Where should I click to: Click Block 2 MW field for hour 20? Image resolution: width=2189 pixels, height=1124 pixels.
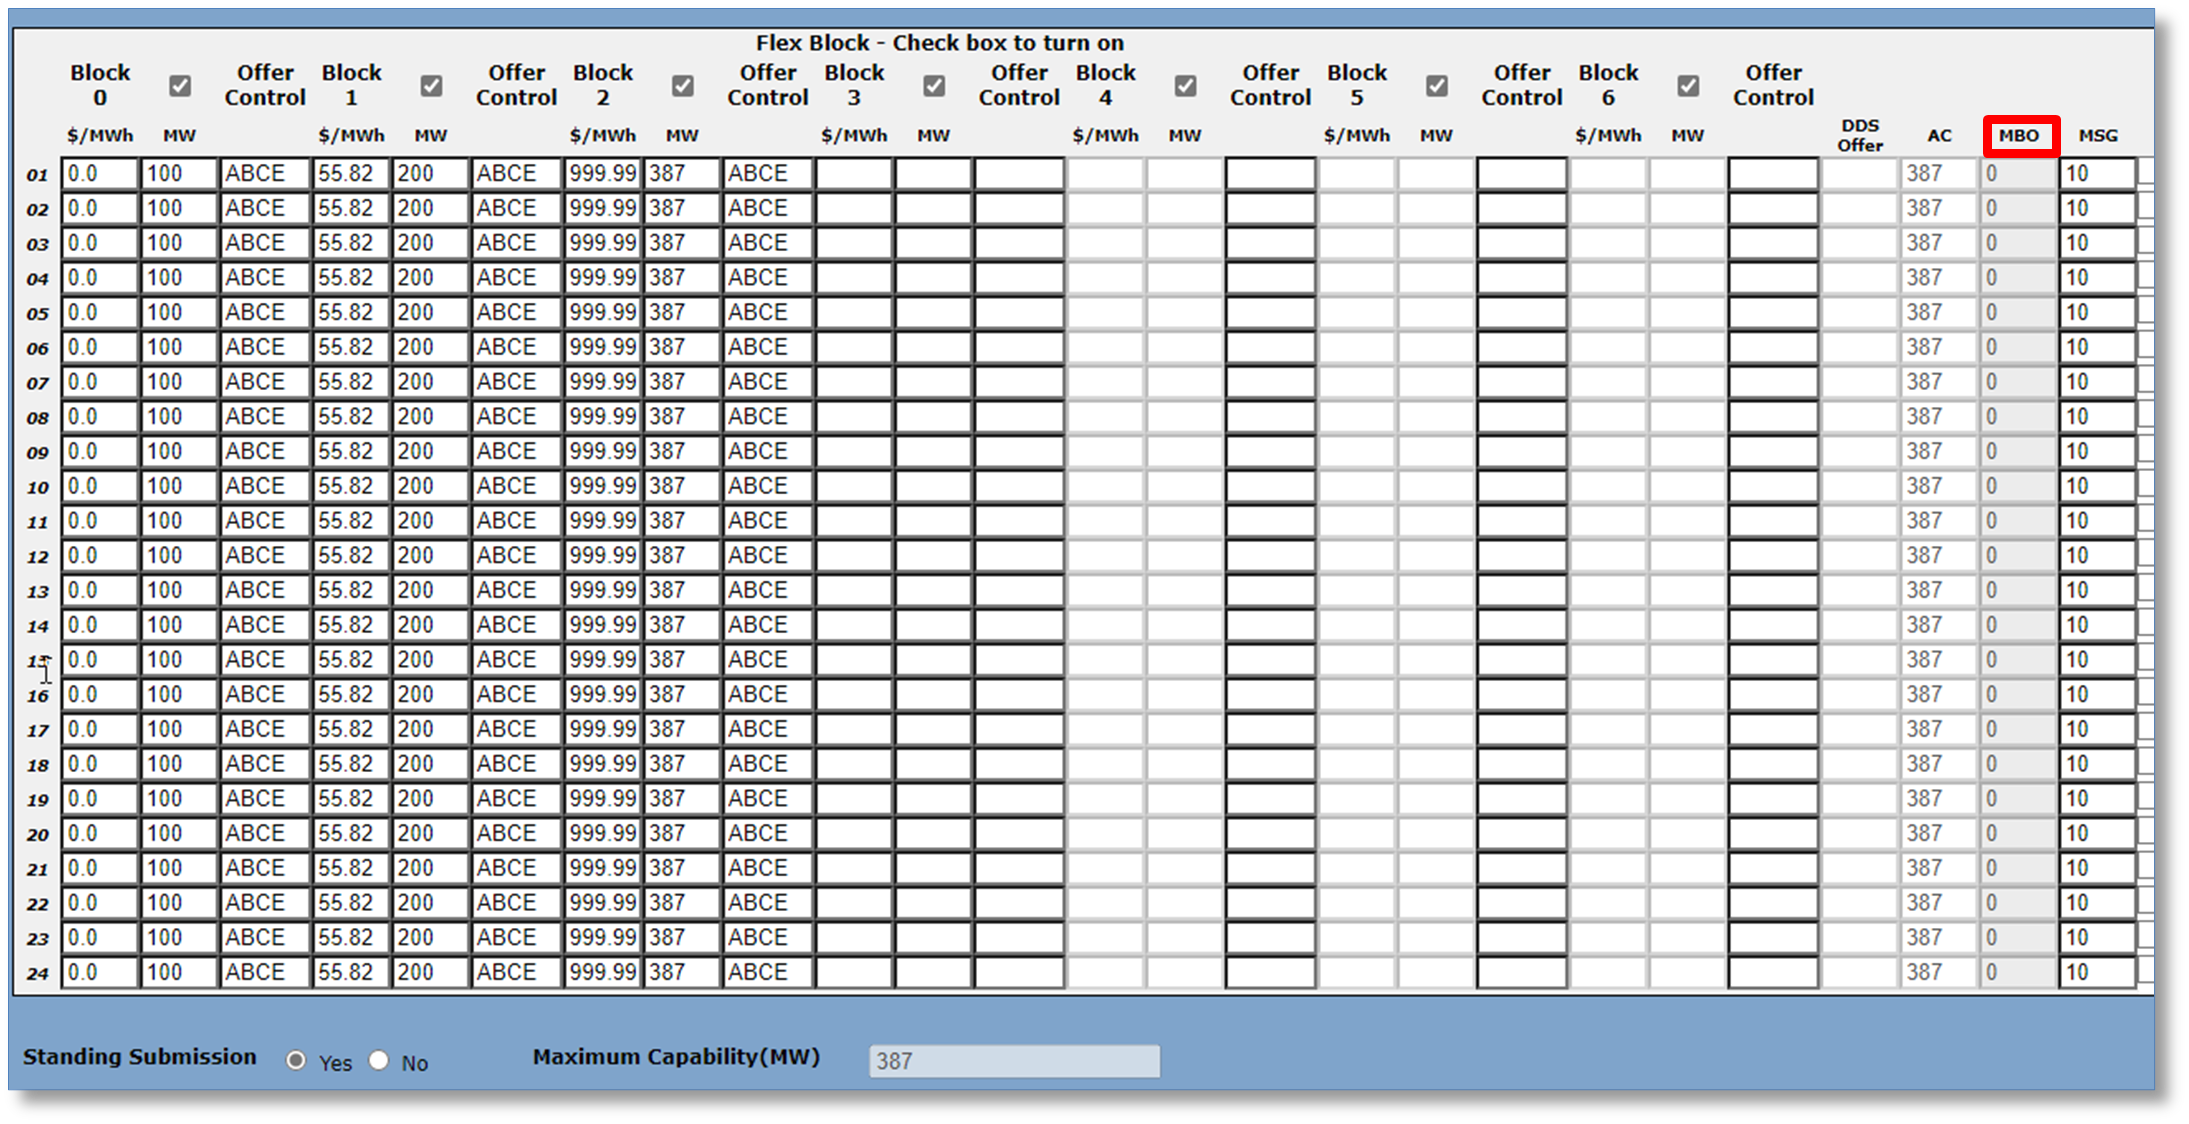coord(681,834)
